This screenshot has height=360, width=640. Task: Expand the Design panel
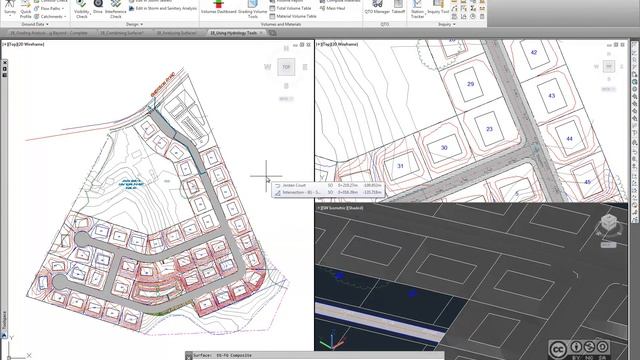(134, 24)
